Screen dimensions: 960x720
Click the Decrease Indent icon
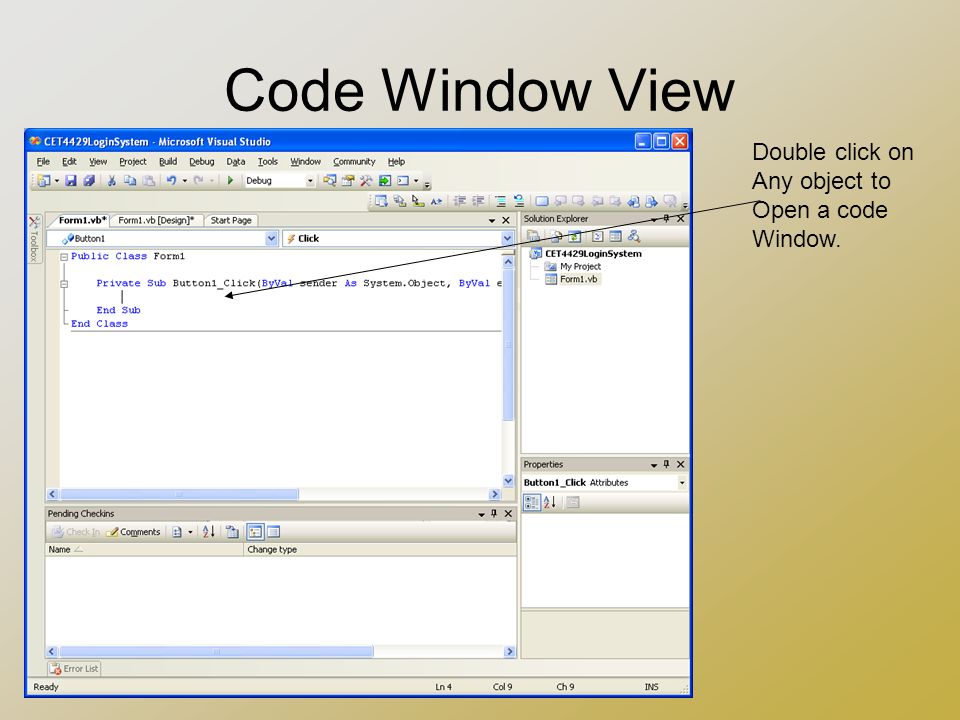(460, 201)
